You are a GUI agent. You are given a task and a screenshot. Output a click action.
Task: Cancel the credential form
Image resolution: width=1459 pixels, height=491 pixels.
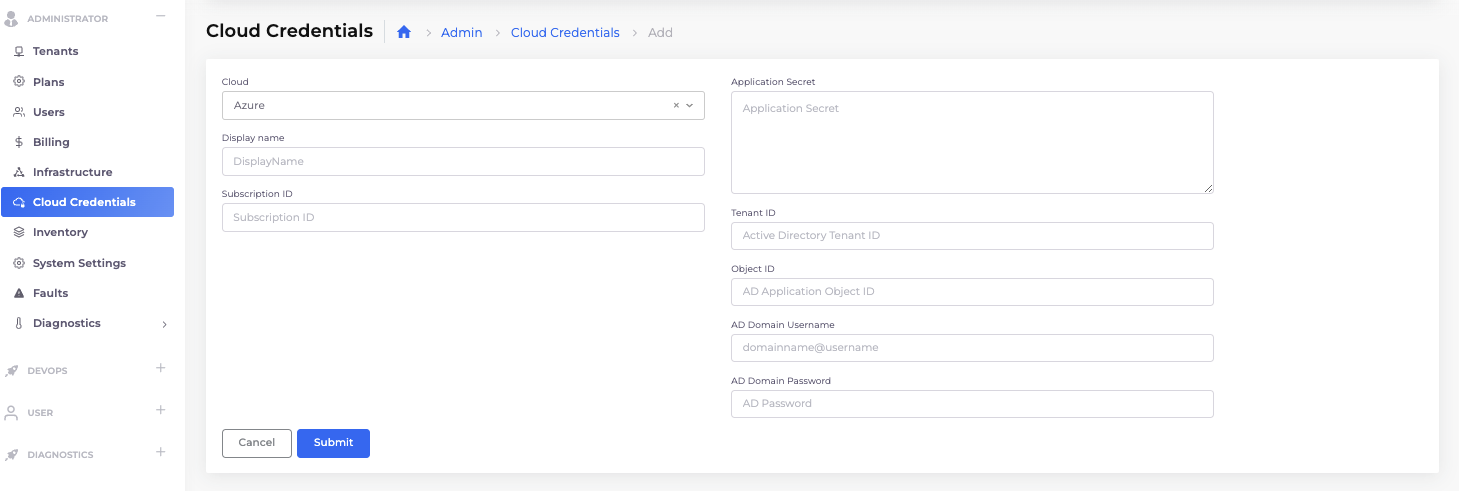click(x=256, y=443)
